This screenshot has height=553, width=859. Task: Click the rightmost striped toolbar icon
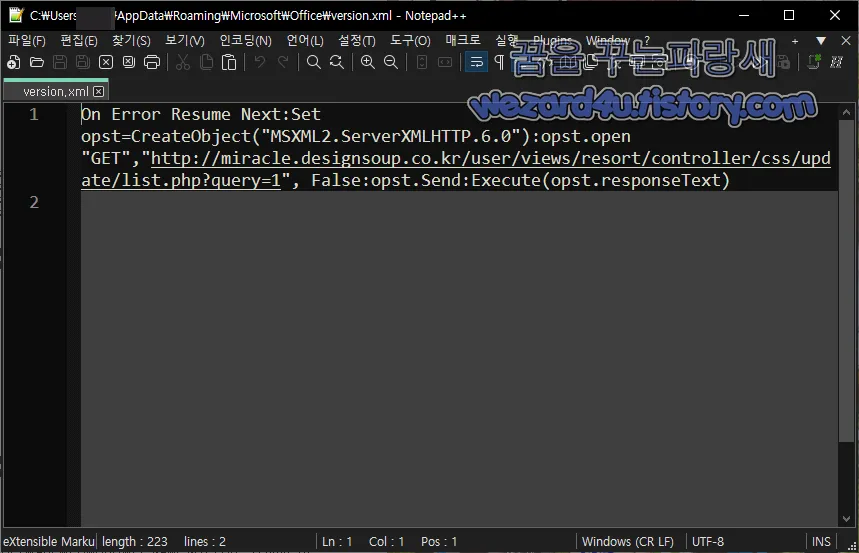tap(837, 62)
